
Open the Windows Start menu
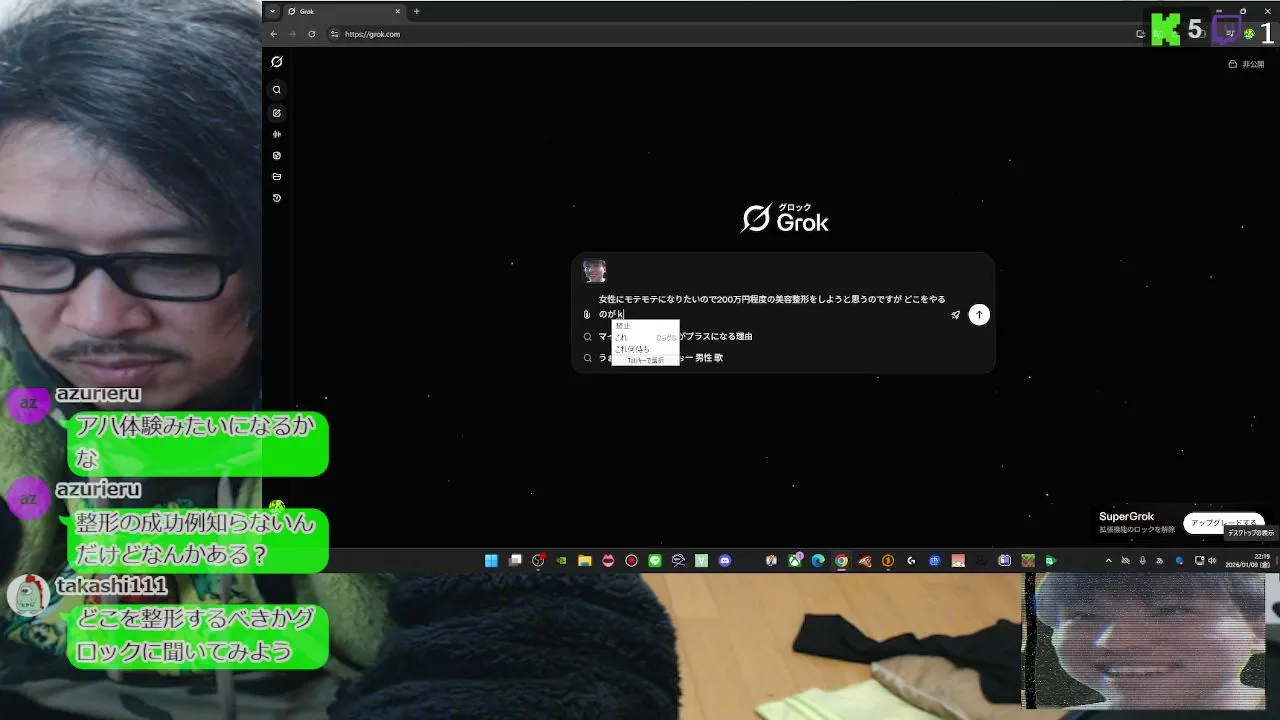tap(491, 561)
